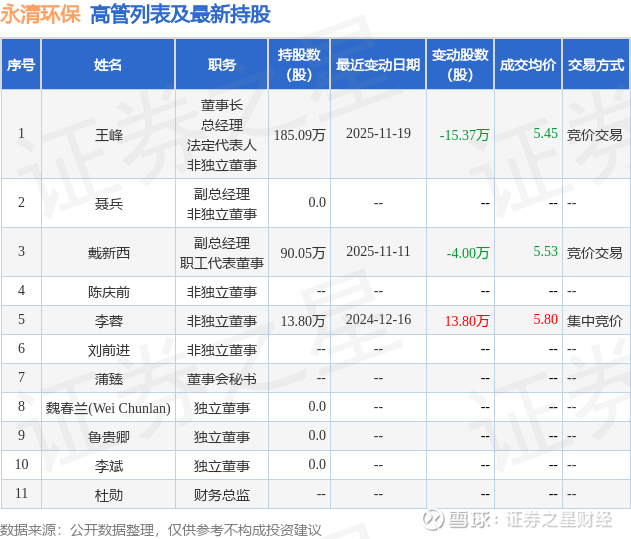This screenshot has height=539, width=631.
Task: Click the 高管列表及最新持股 heading
Action: [180, 15]
